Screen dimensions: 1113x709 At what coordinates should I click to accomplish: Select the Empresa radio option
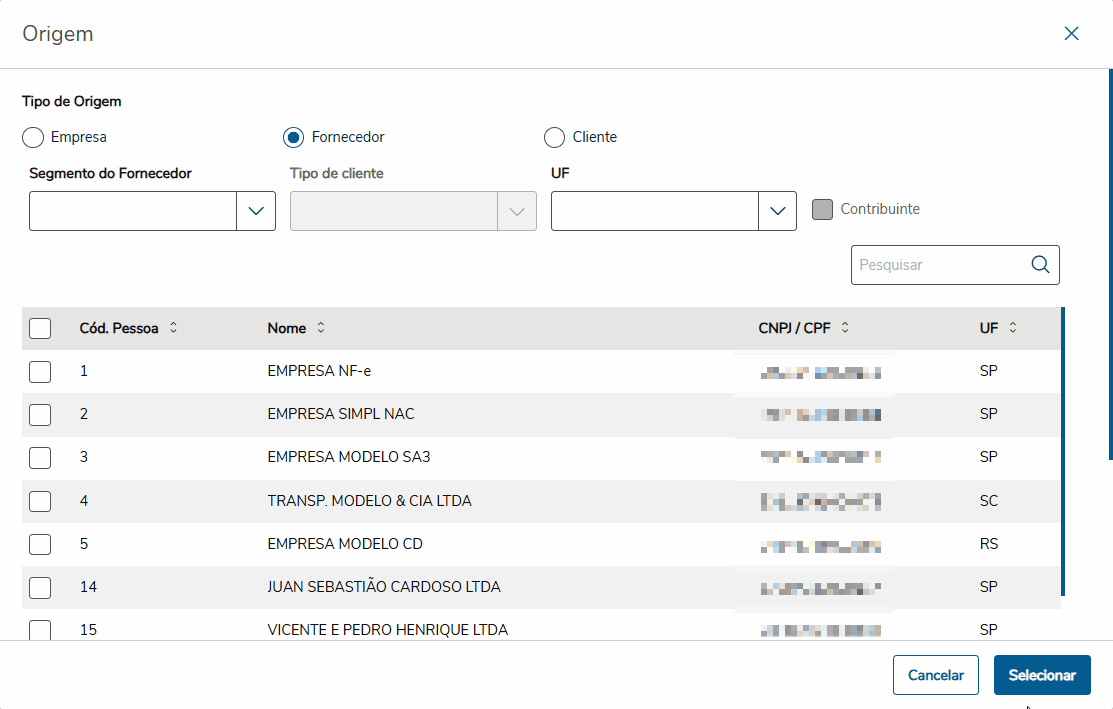pos(33,137)
